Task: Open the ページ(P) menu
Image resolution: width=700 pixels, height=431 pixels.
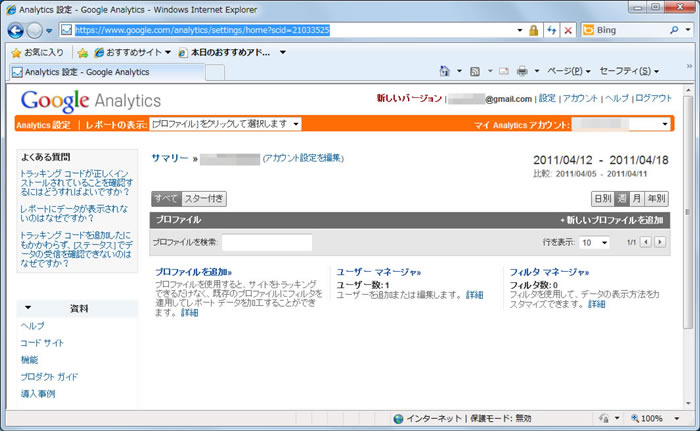Action: (x=569, y=71)
